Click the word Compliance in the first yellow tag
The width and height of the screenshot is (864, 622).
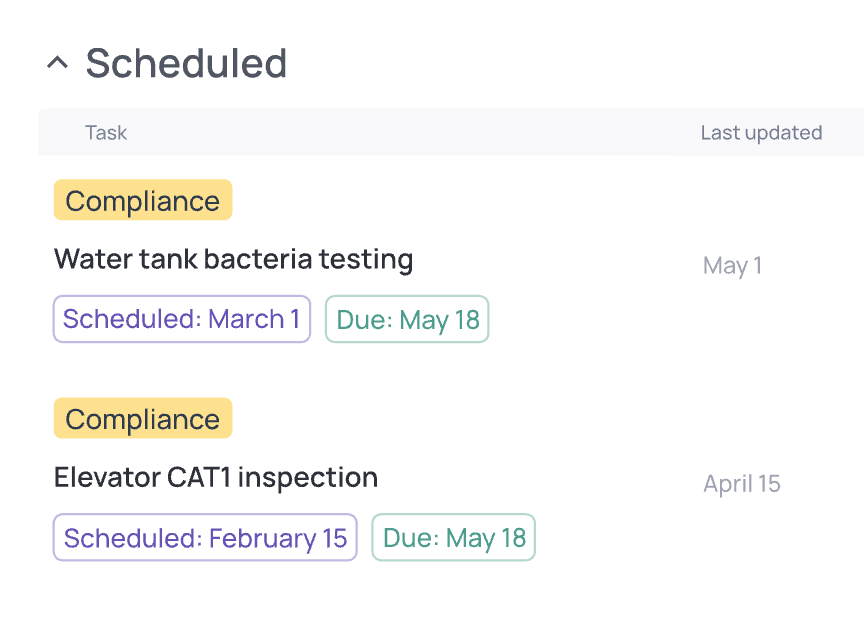pos(142,201)
